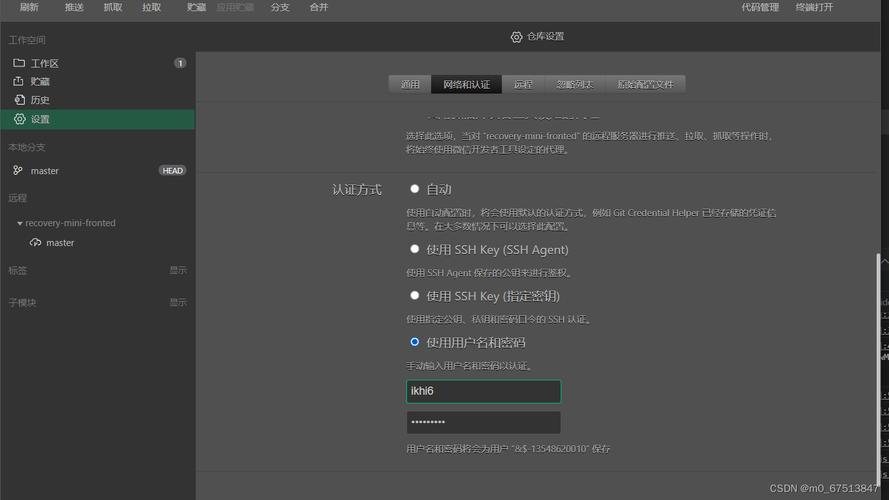Select 使用 SSH Key (SSH Agent) option

414,249
